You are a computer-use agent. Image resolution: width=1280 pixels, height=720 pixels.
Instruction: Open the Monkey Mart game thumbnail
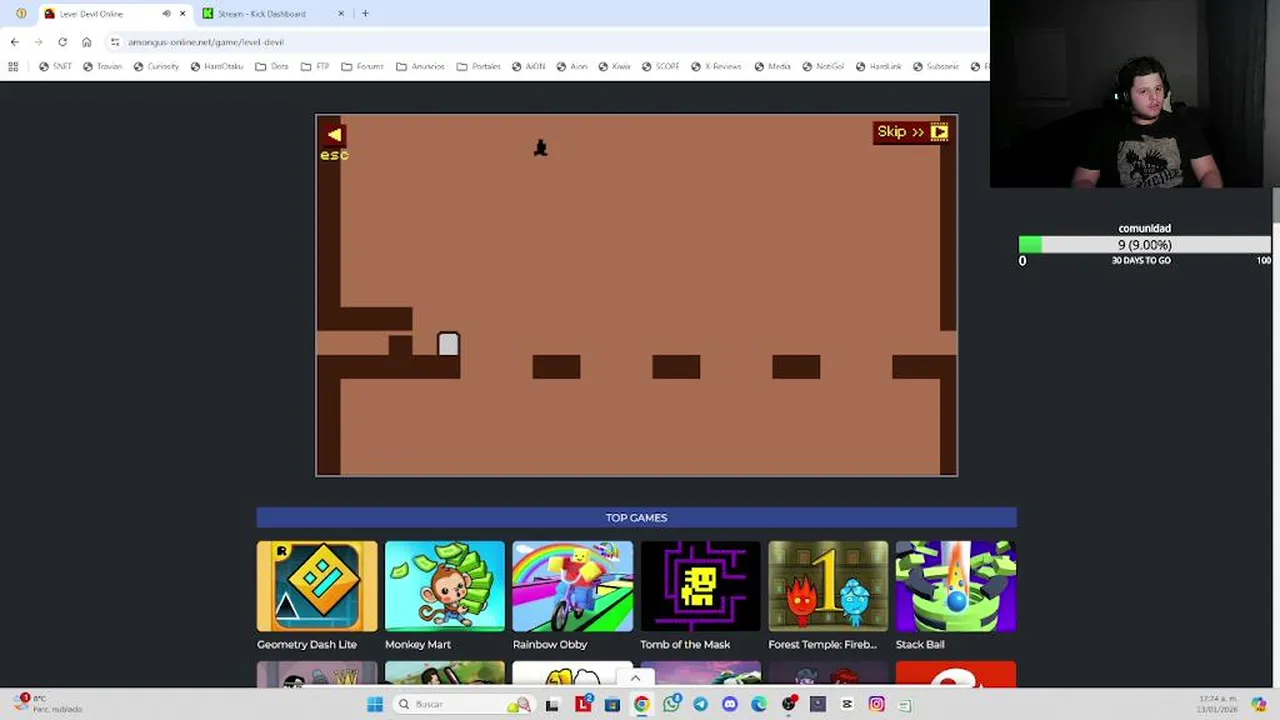point(445,586)
